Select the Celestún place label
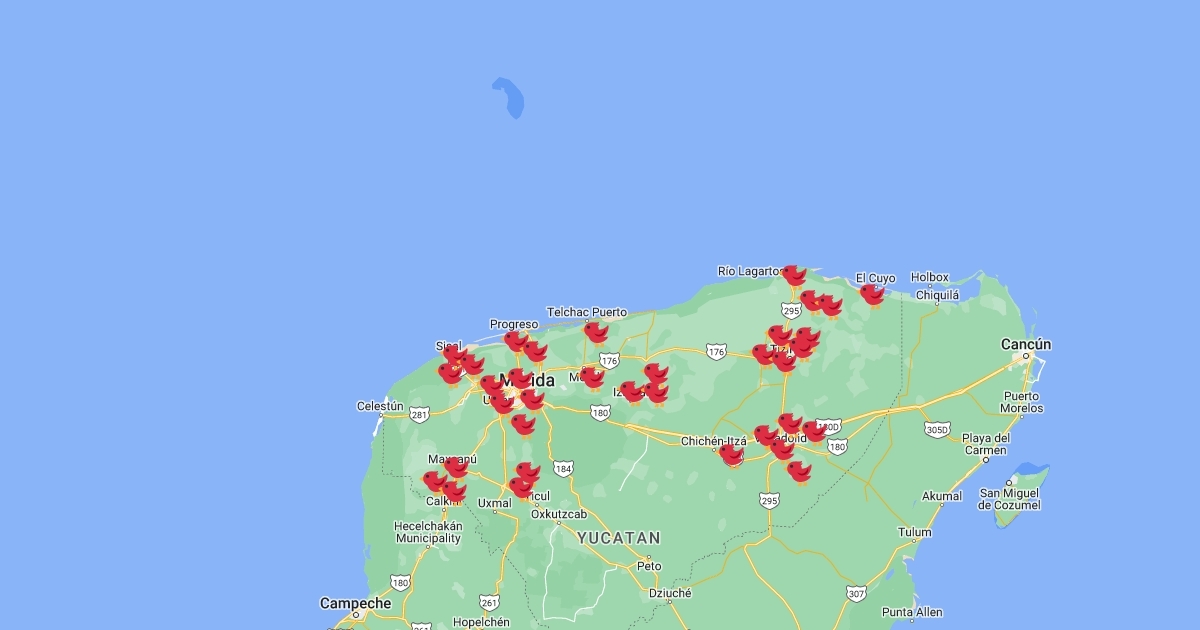 click(380, 406)
